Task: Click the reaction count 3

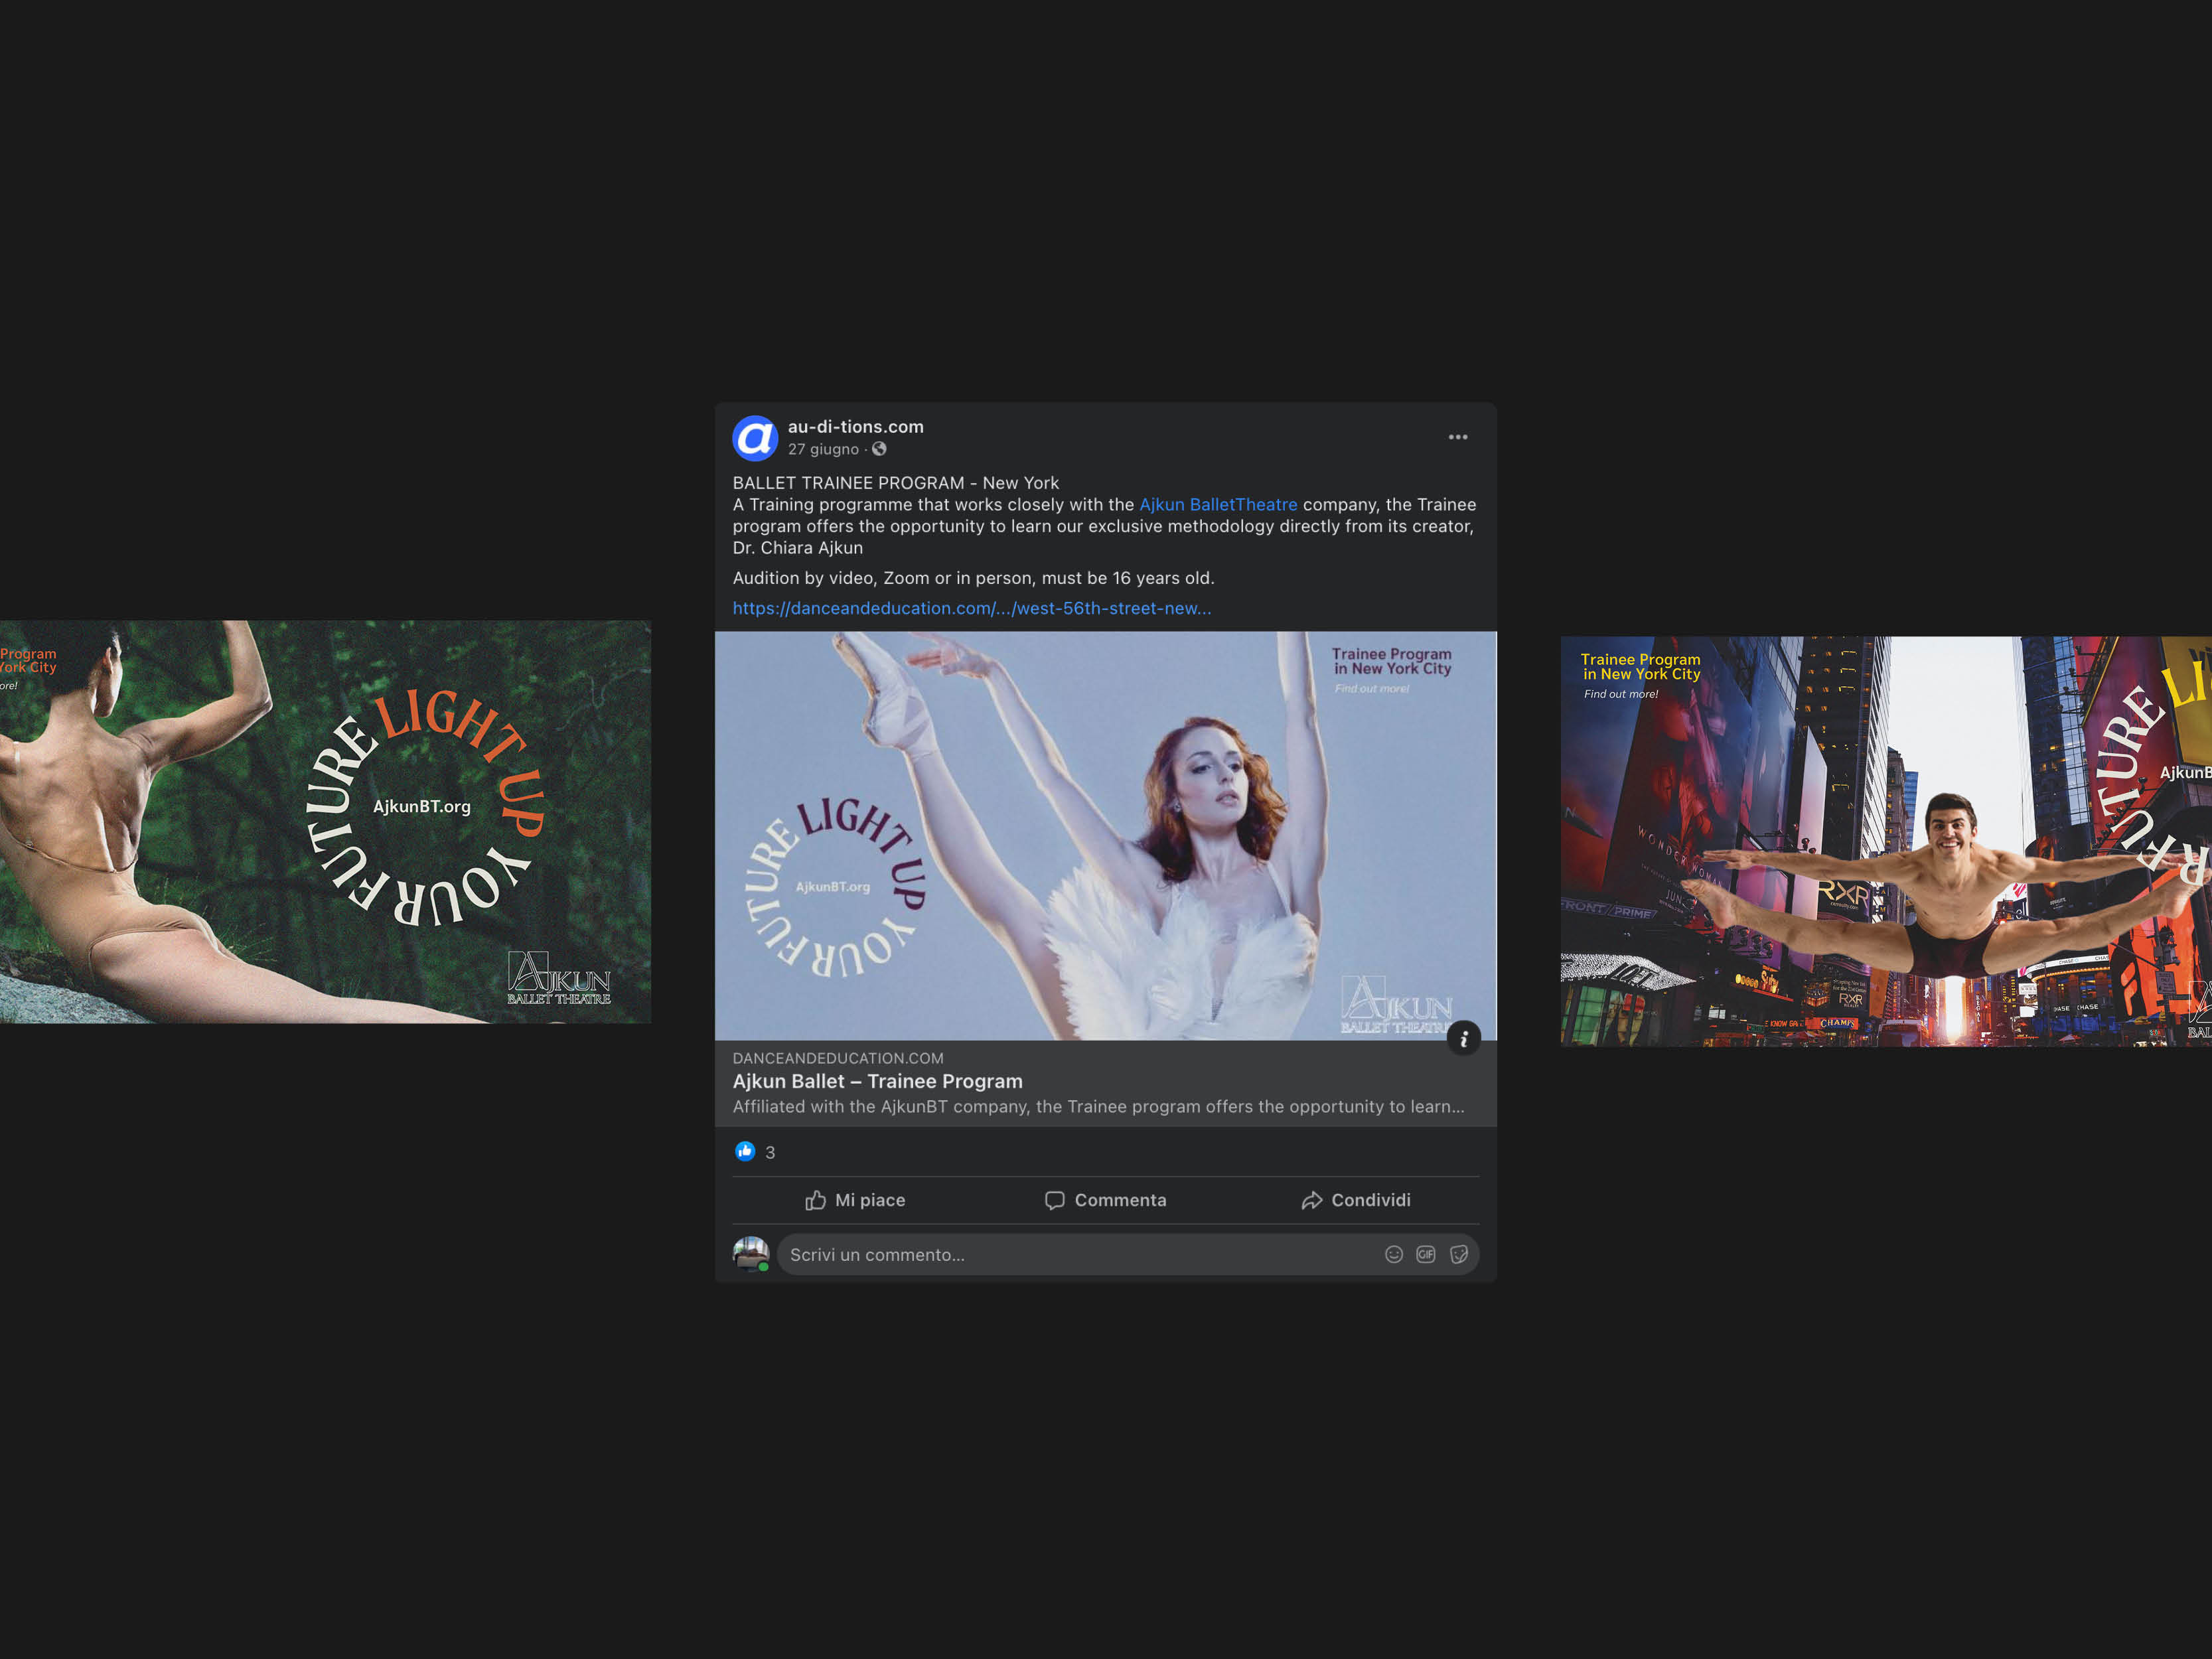Action: (x=770, y=1152)
